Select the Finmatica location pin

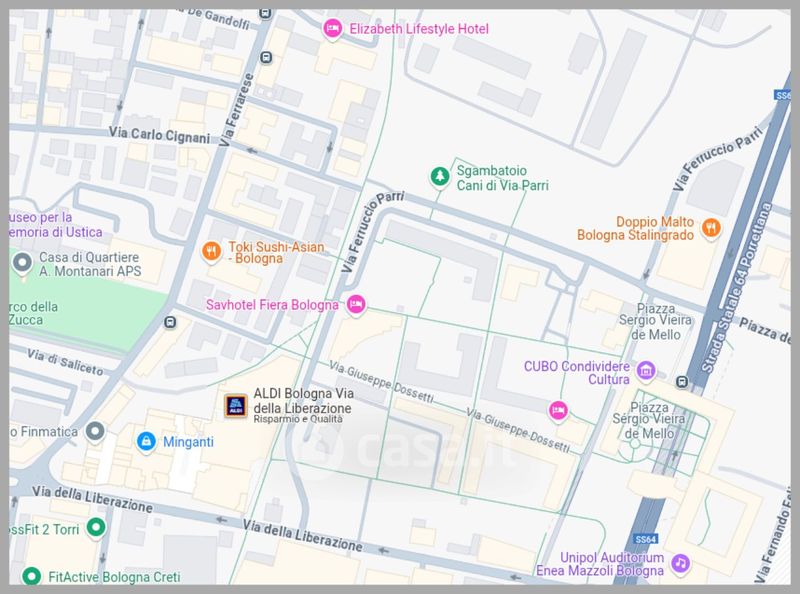pyautogui.click(x=95, y=432)
